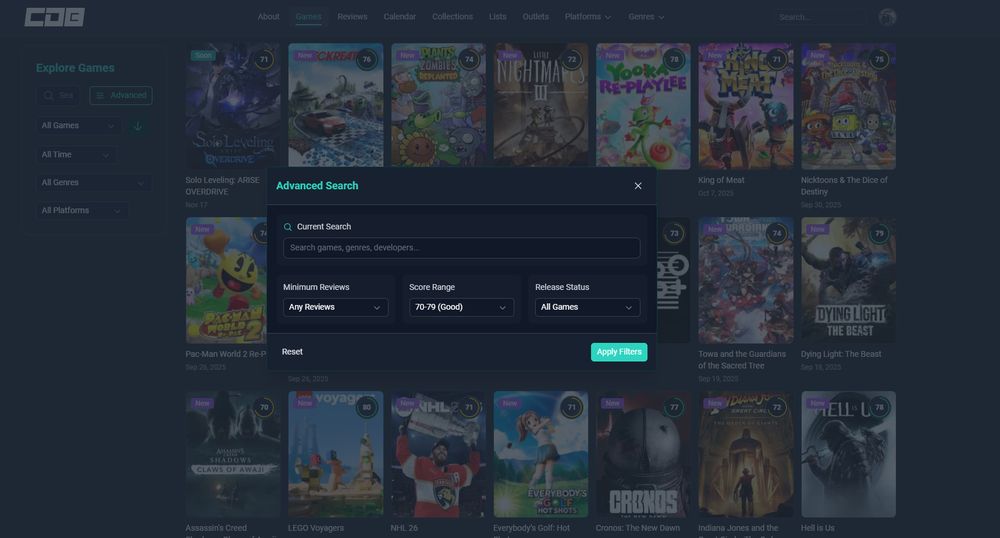Click the Current Search magnifier icon
The height and width of the screenshot is (538, 1000).
288,227
